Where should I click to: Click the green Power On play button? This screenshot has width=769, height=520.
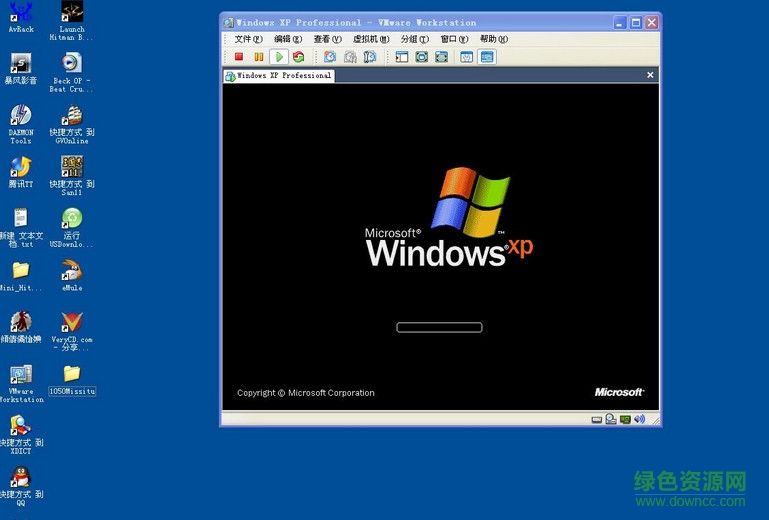point(279,57)
